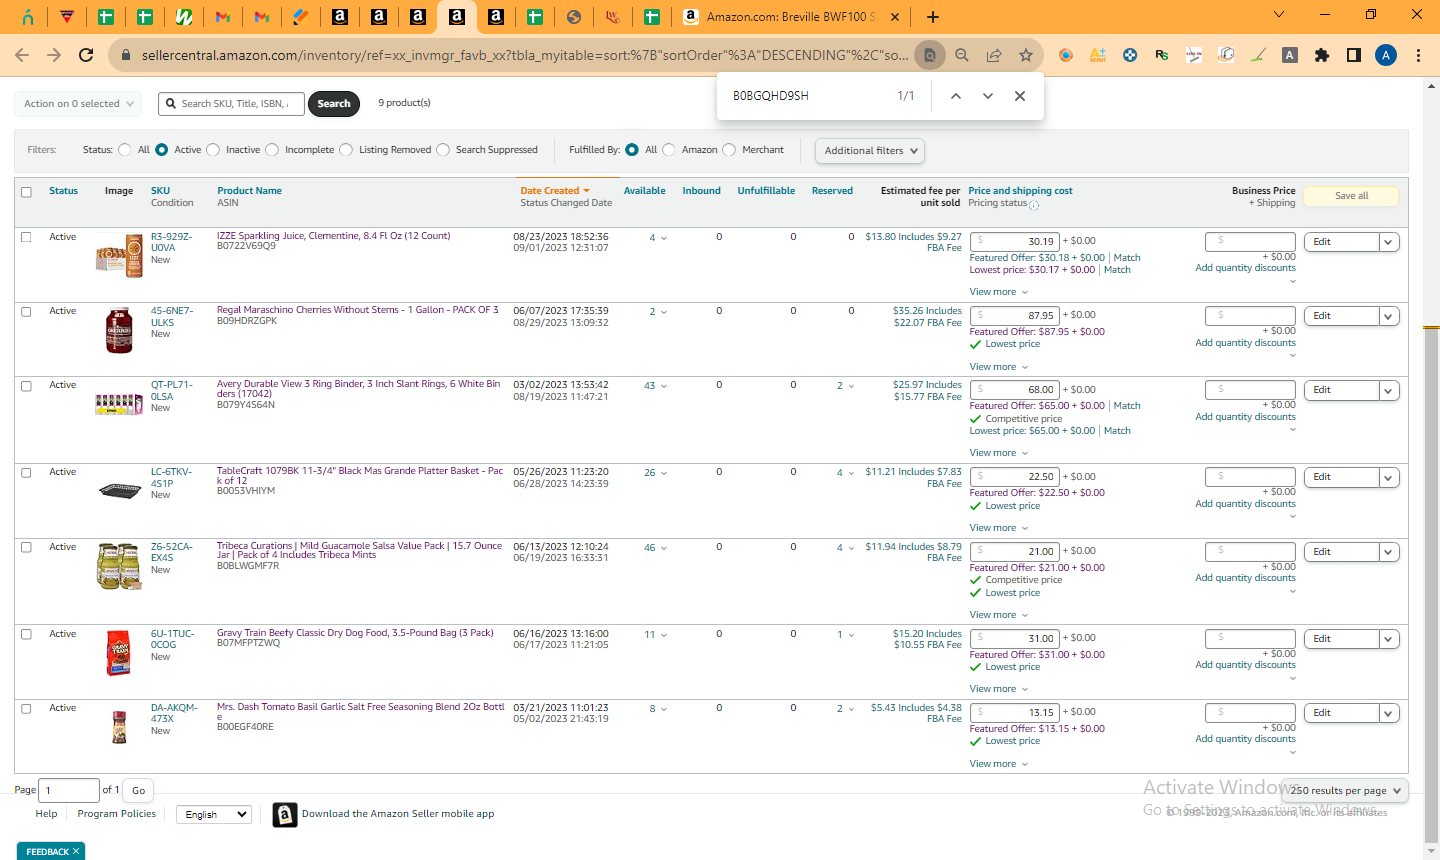Select all listings with header checkbox
This screenshot has width=1440, height=860.
26,192
